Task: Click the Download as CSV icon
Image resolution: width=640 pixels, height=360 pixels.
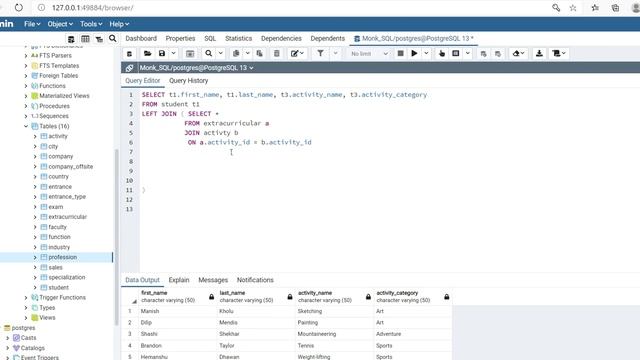Action: coord(539,53)
